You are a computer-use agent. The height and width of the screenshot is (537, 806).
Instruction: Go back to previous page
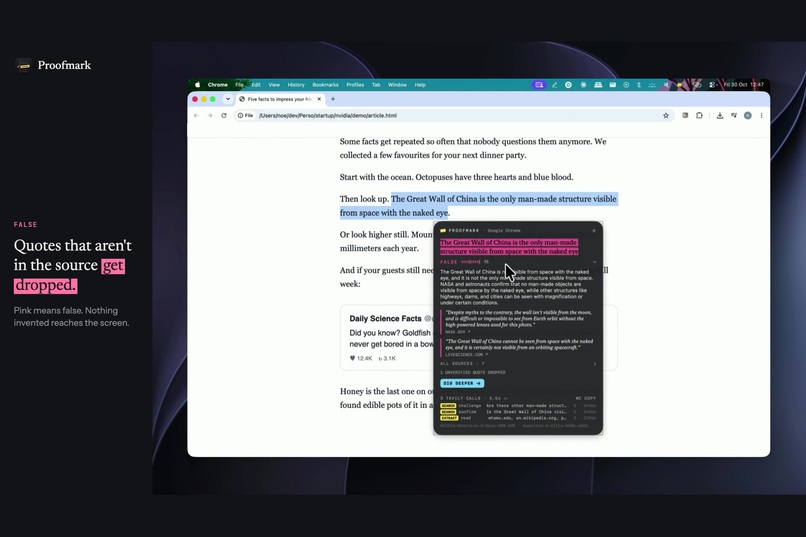[x=196, y=116]
